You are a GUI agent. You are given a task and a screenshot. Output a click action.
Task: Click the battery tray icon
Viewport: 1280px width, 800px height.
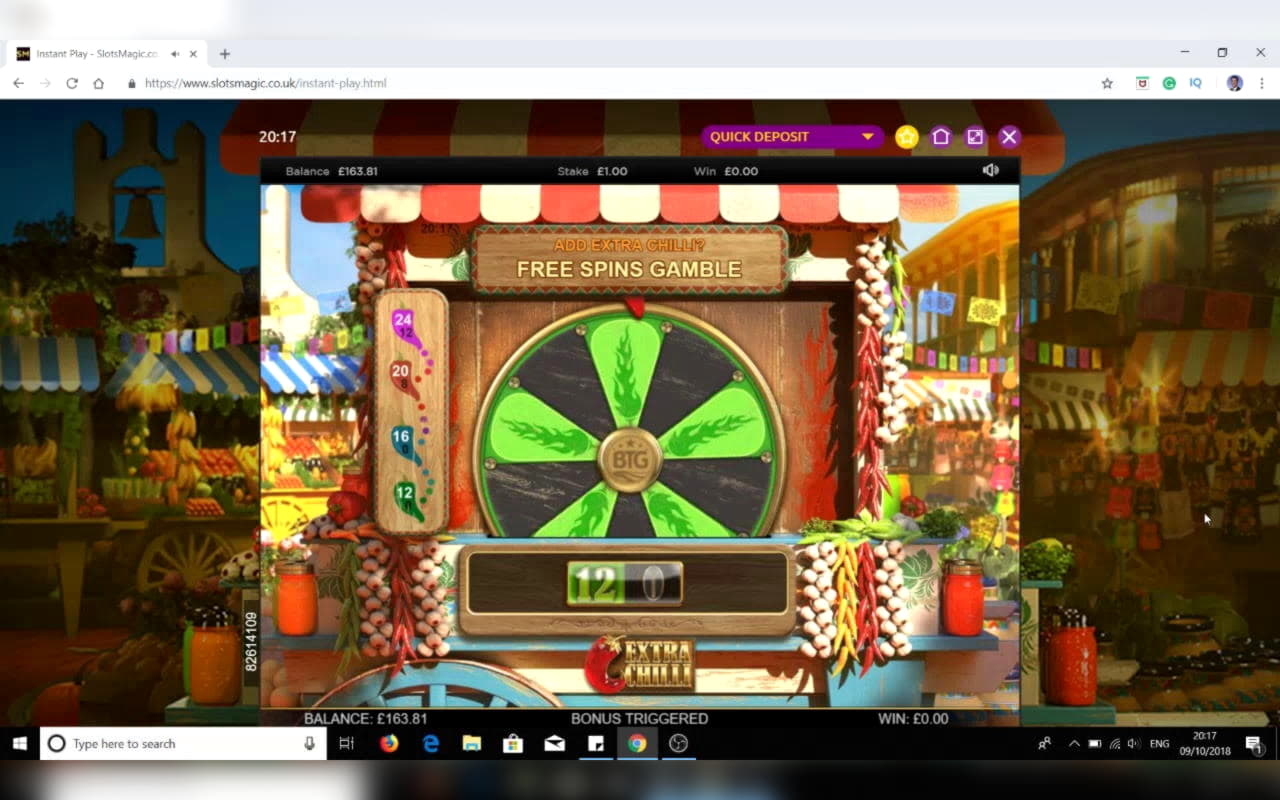pos(1095,743)
